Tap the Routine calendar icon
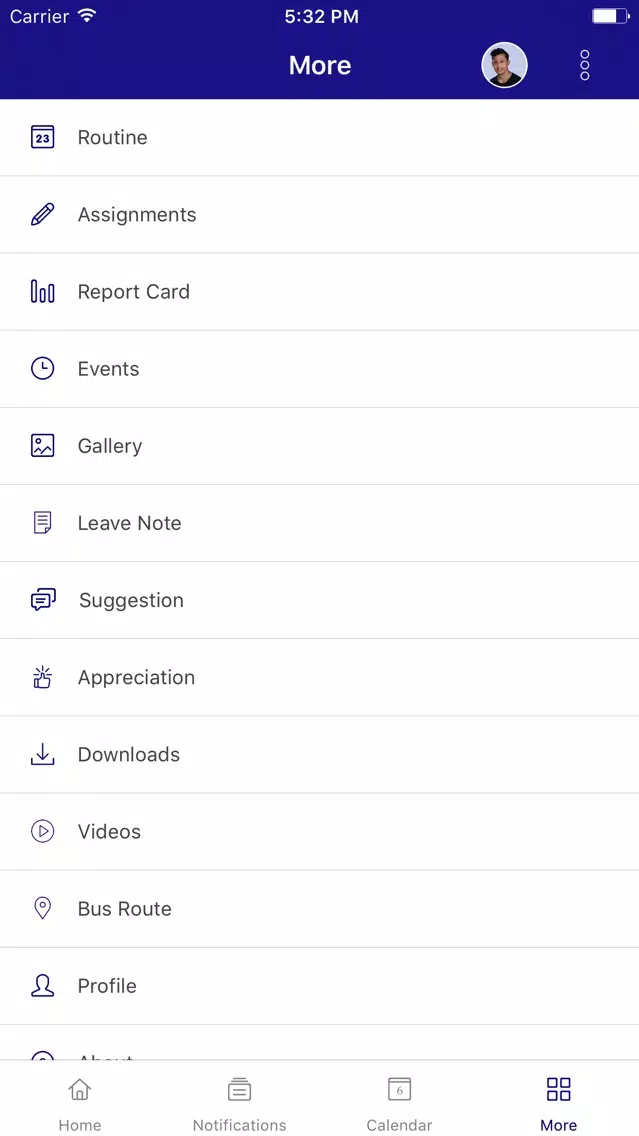Viewport: 639px width, 1136px height. 42,137
